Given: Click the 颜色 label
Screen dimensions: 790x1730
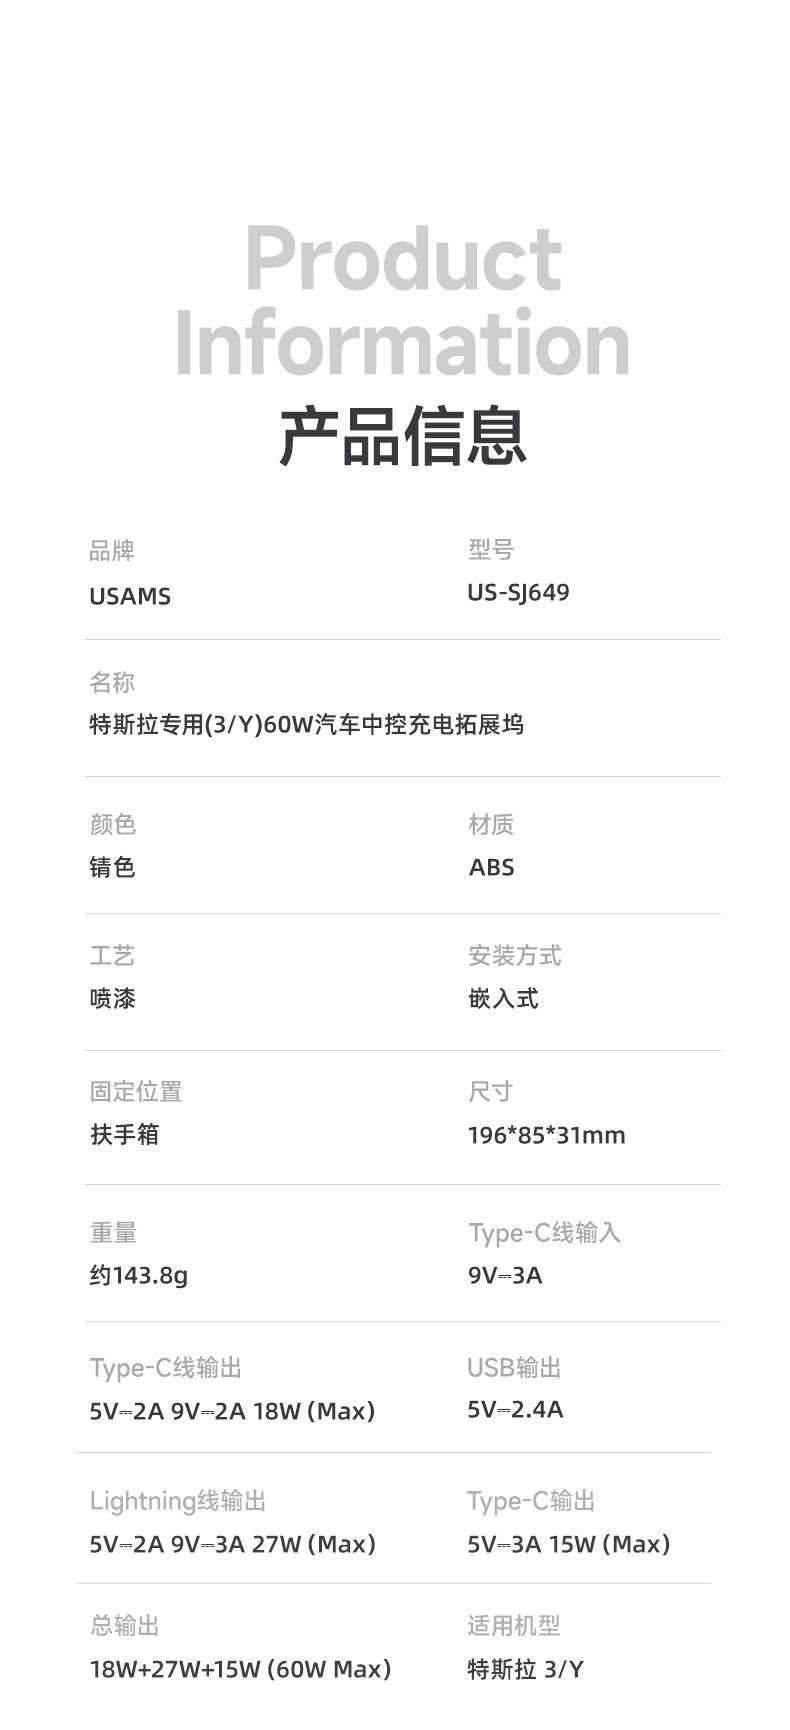Looking at the screenshot, I should (x=112, y=824).
